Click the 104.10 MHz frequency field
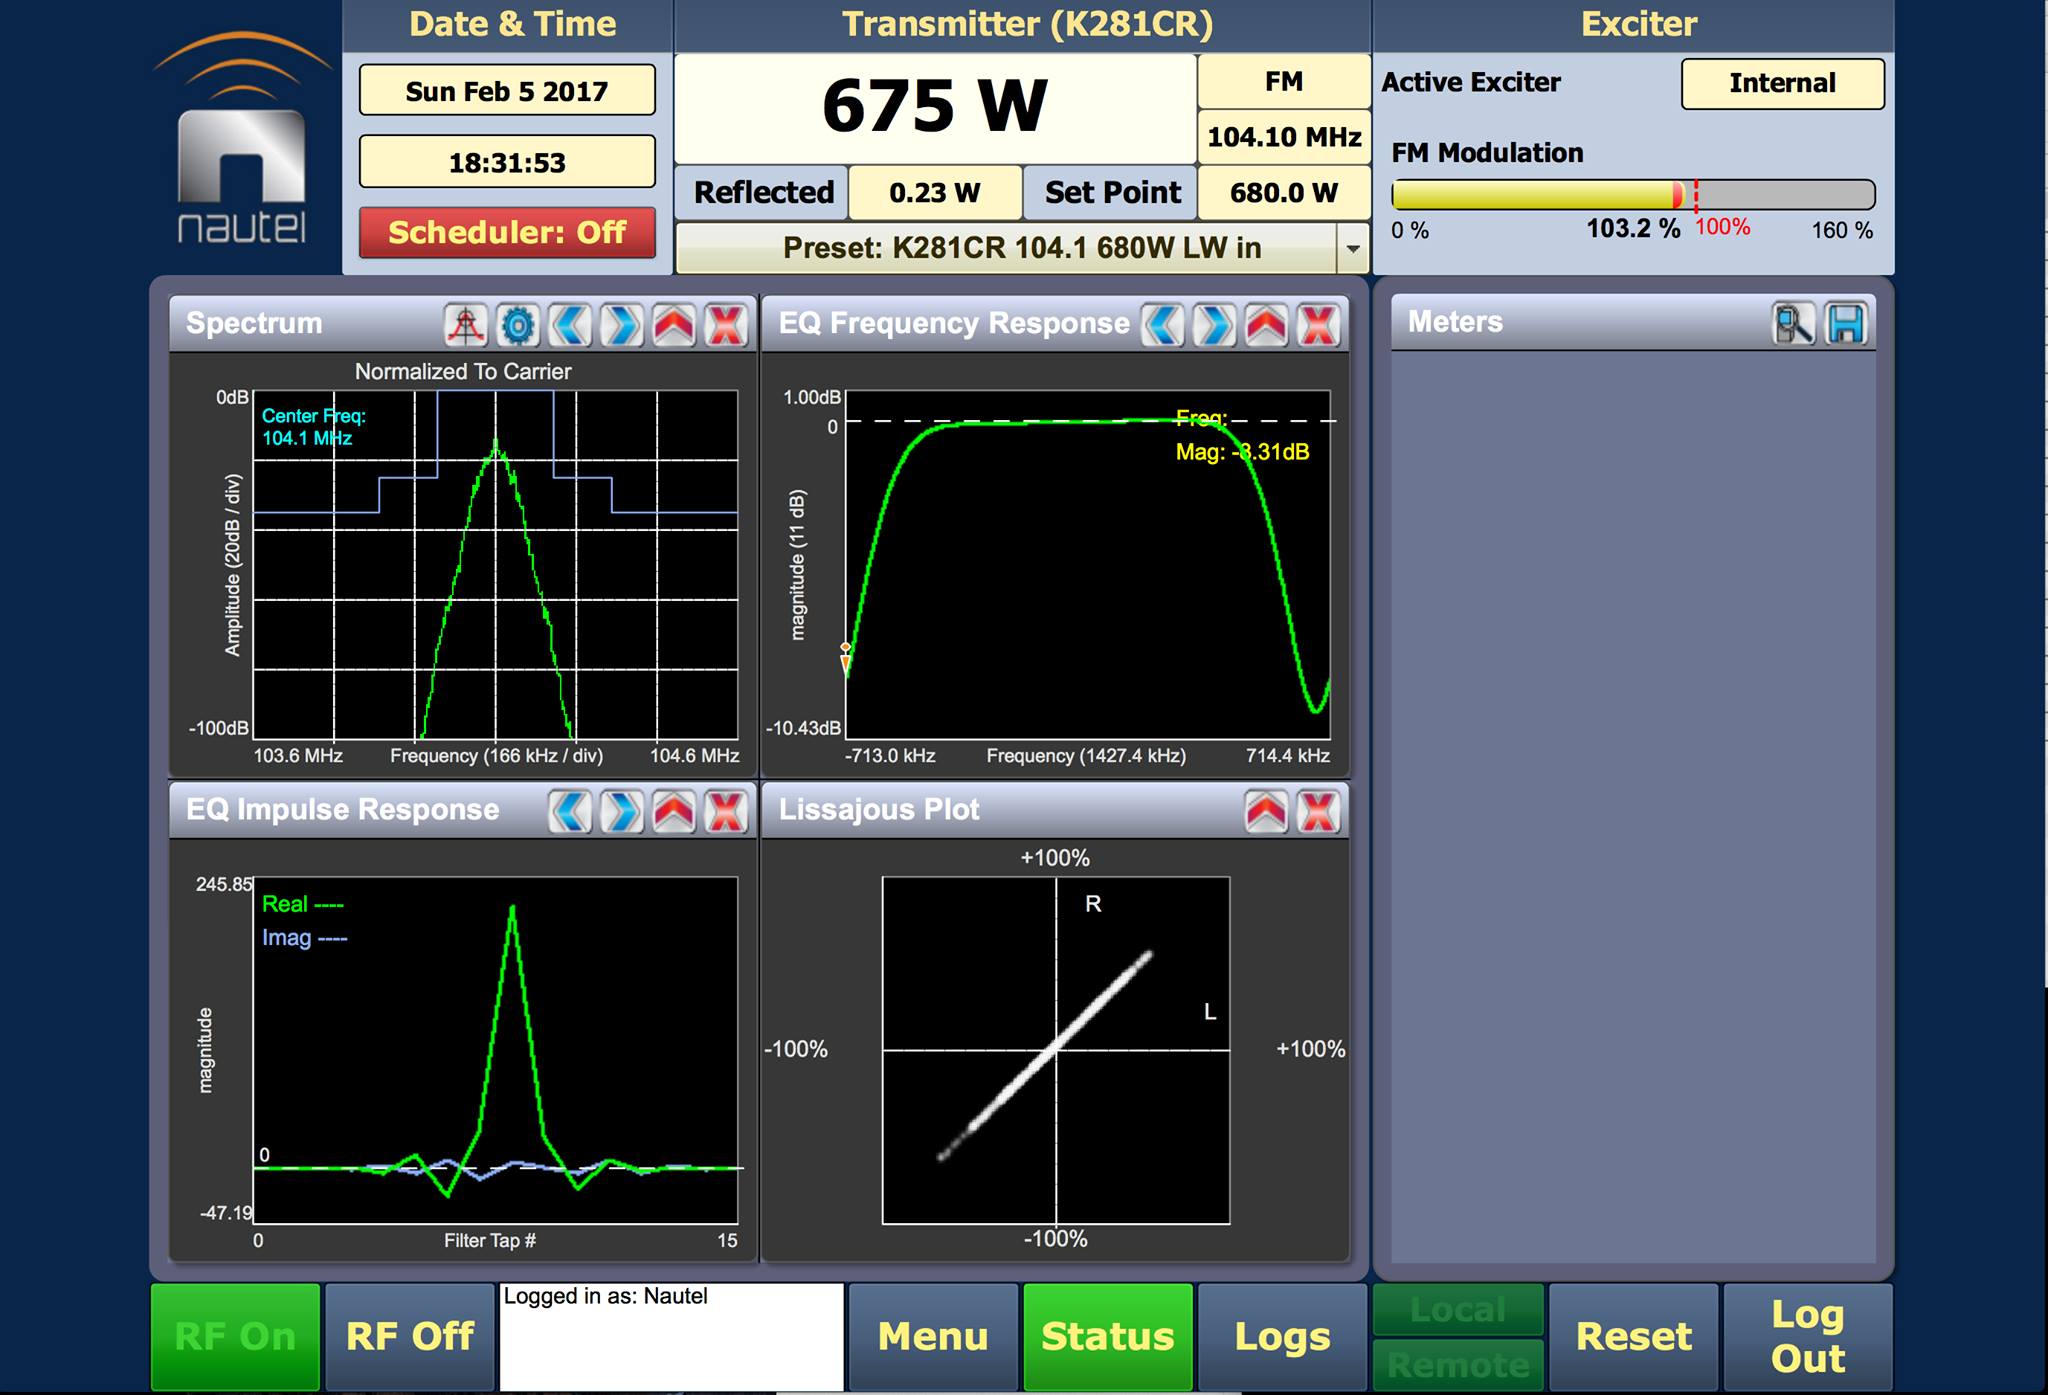The height and width of the screenshot is (1395, 2048). (1284, 137)
